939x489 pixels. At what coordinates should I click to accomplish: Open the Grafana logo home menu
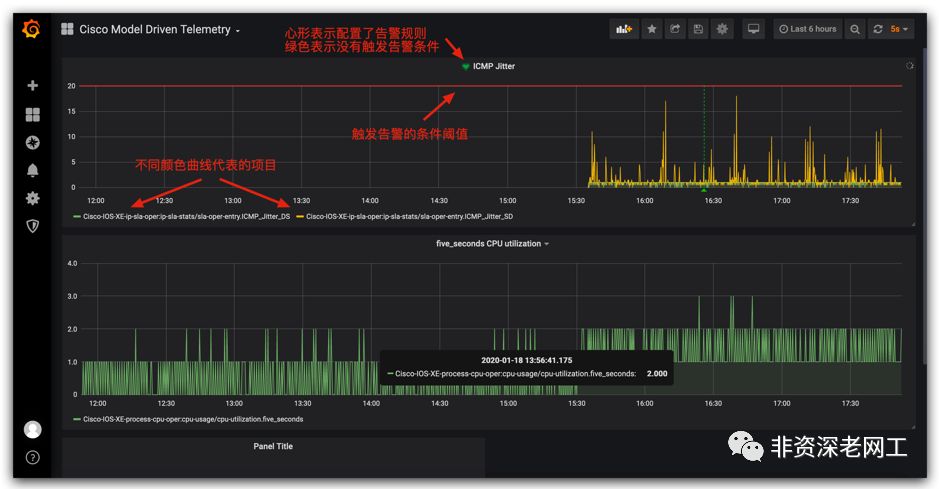pyautogui.click(x=31, y=29)
